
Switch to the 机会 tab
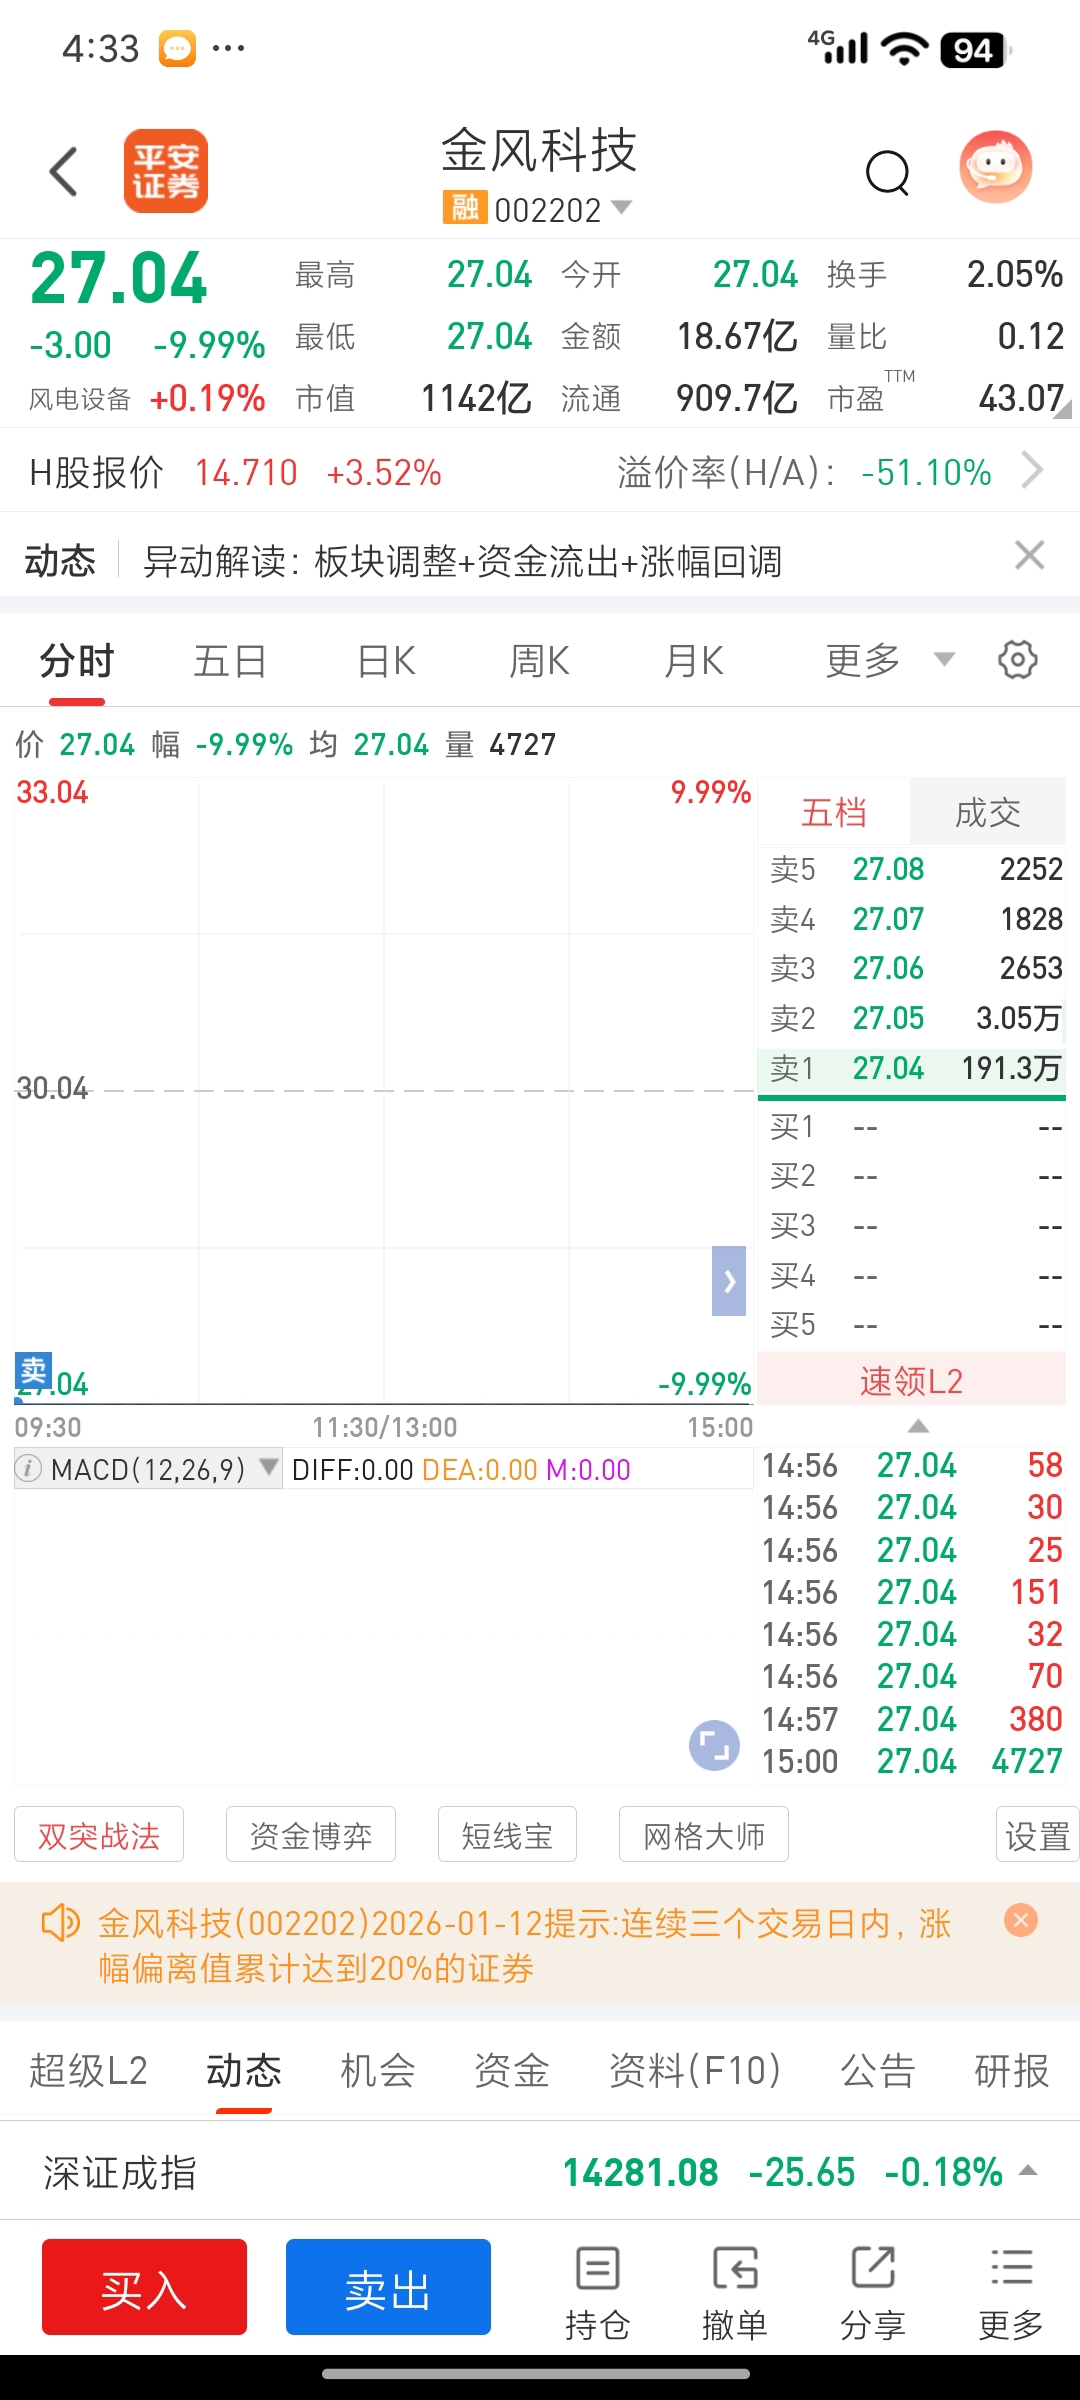(x=378, y=2070)
